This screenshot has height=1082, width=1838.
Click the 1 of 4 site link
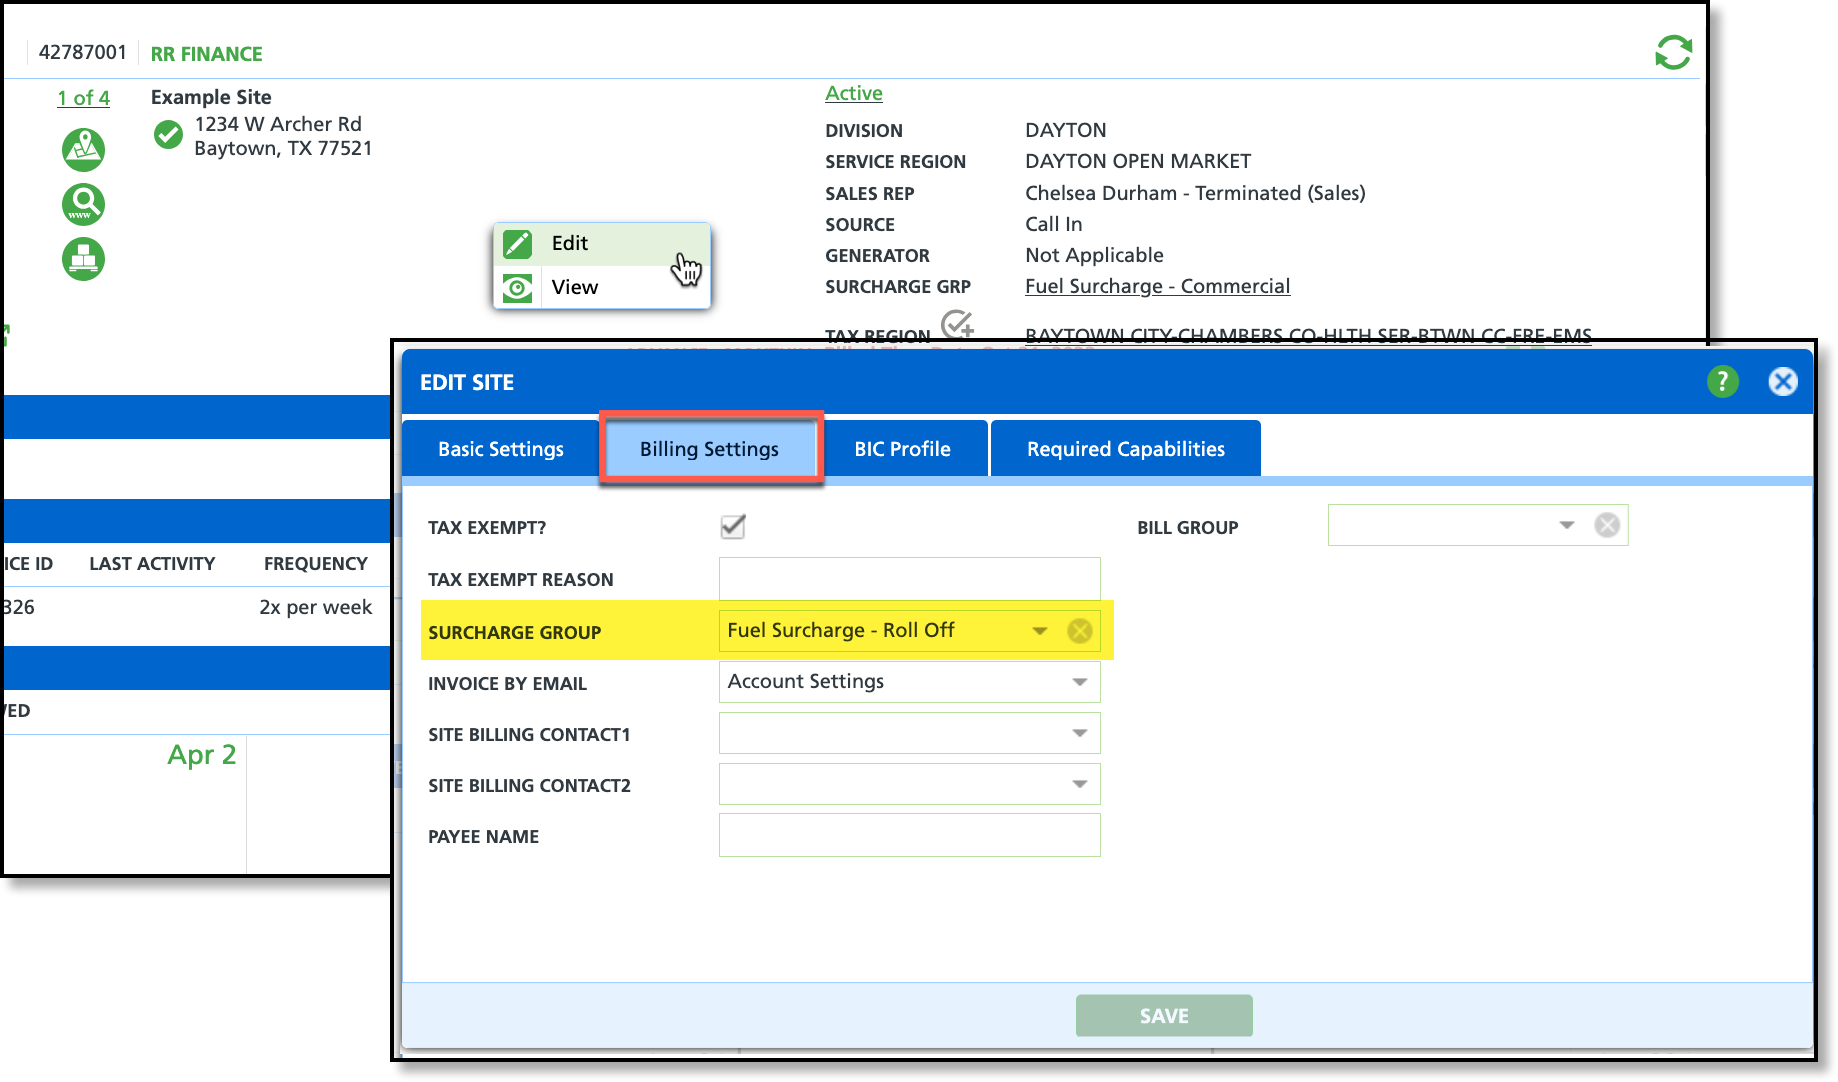point(84,98)
